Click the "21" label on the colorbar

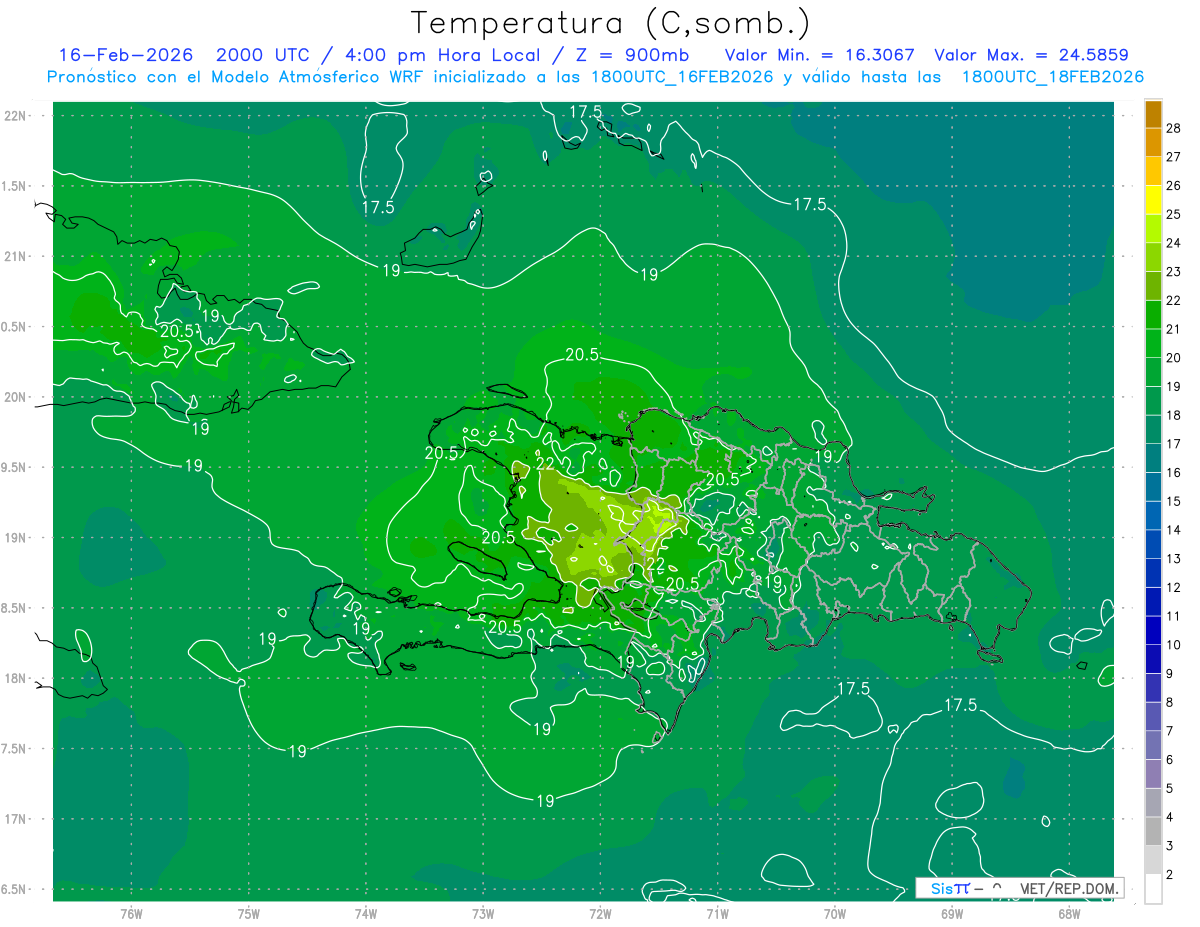tap(1174, 329)
